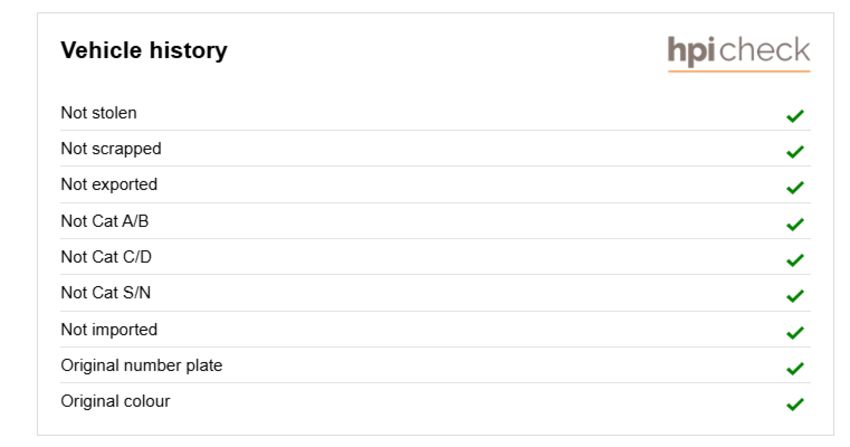Click the green checkmark for Not imported

795,332
